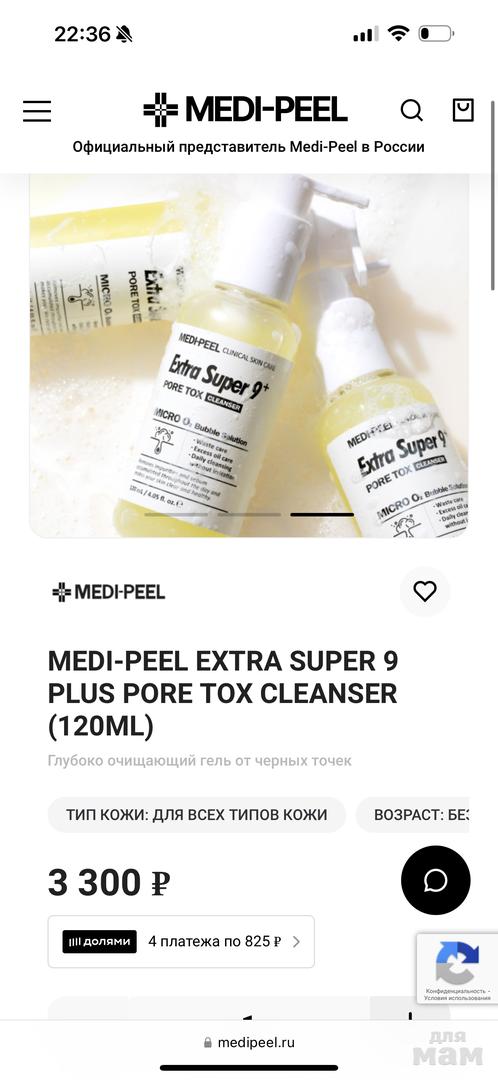Tap the product photo of Pore Tox Cleanser
The height and width of the screenshot is (1080, 498).
(x=249, y=355)
